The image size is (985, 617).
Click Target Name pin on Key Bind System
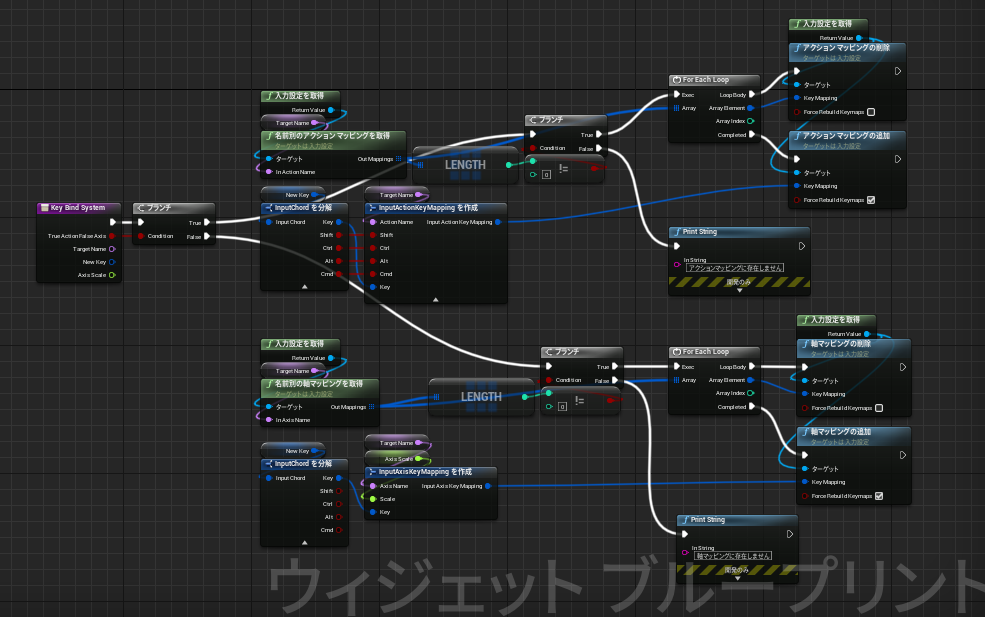coord(112,249)
